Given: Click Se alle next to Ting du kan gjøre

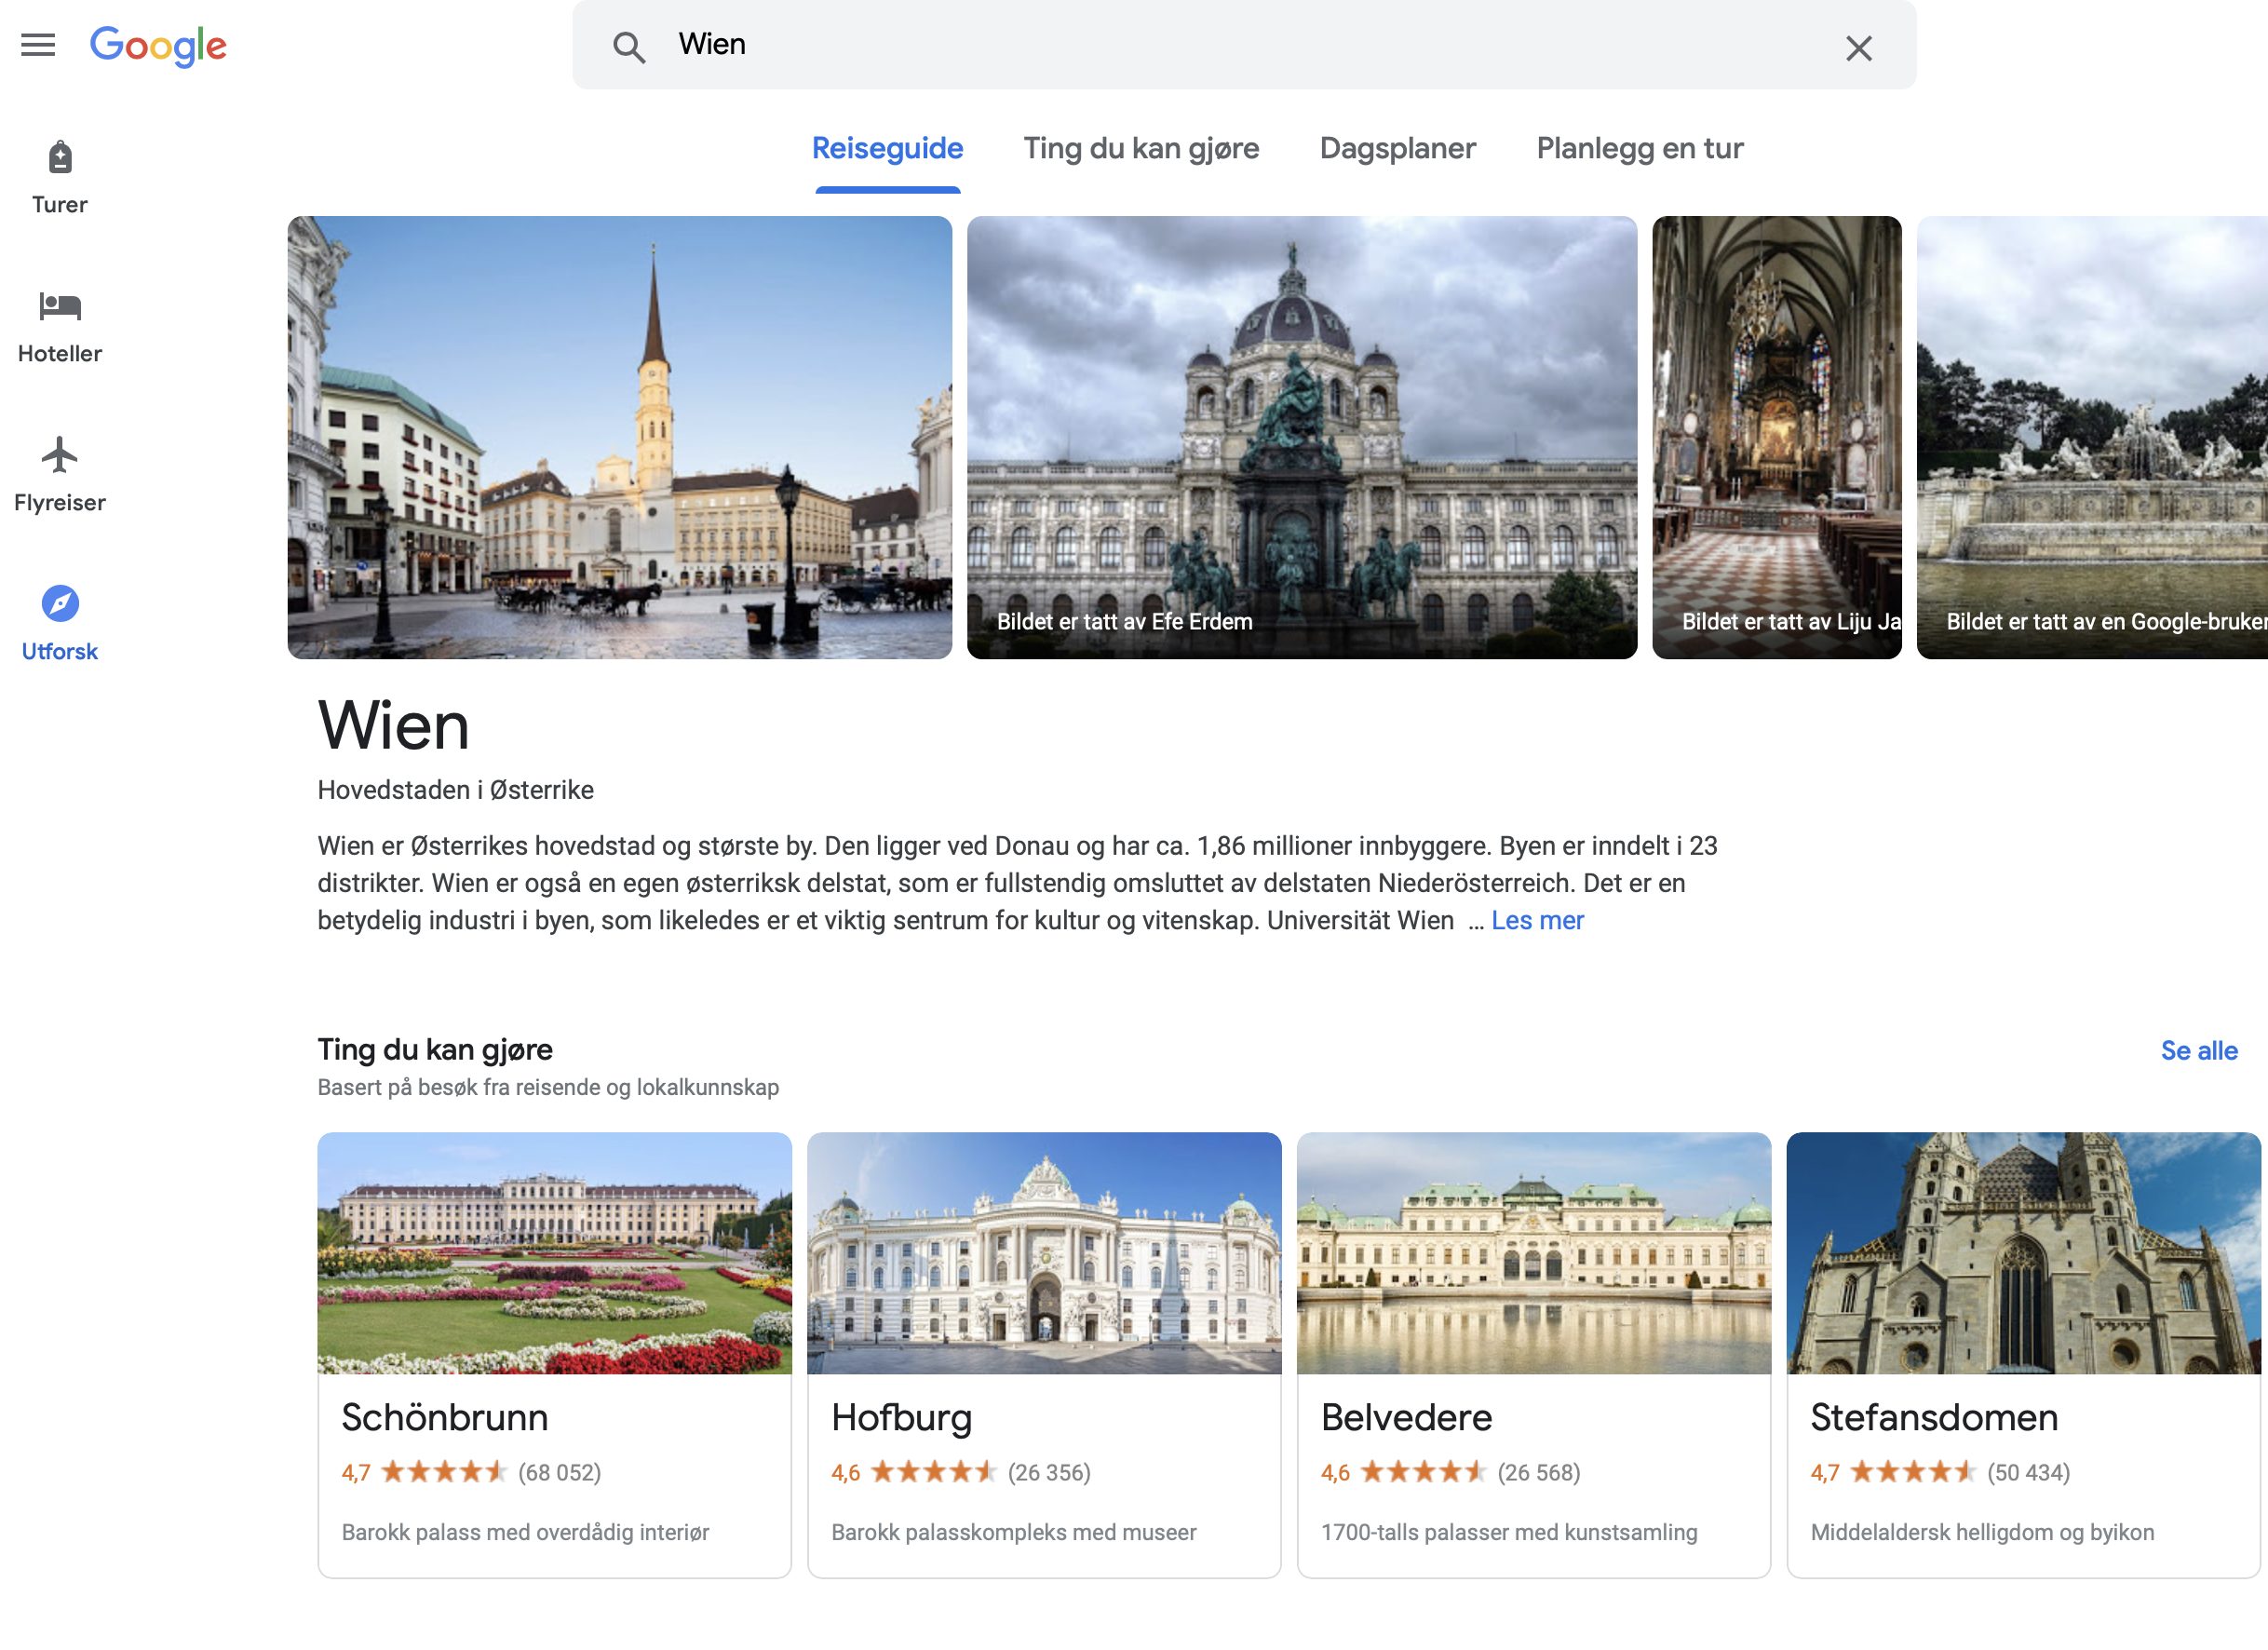Looking at the screenshot, I should click(2199, 1051).
